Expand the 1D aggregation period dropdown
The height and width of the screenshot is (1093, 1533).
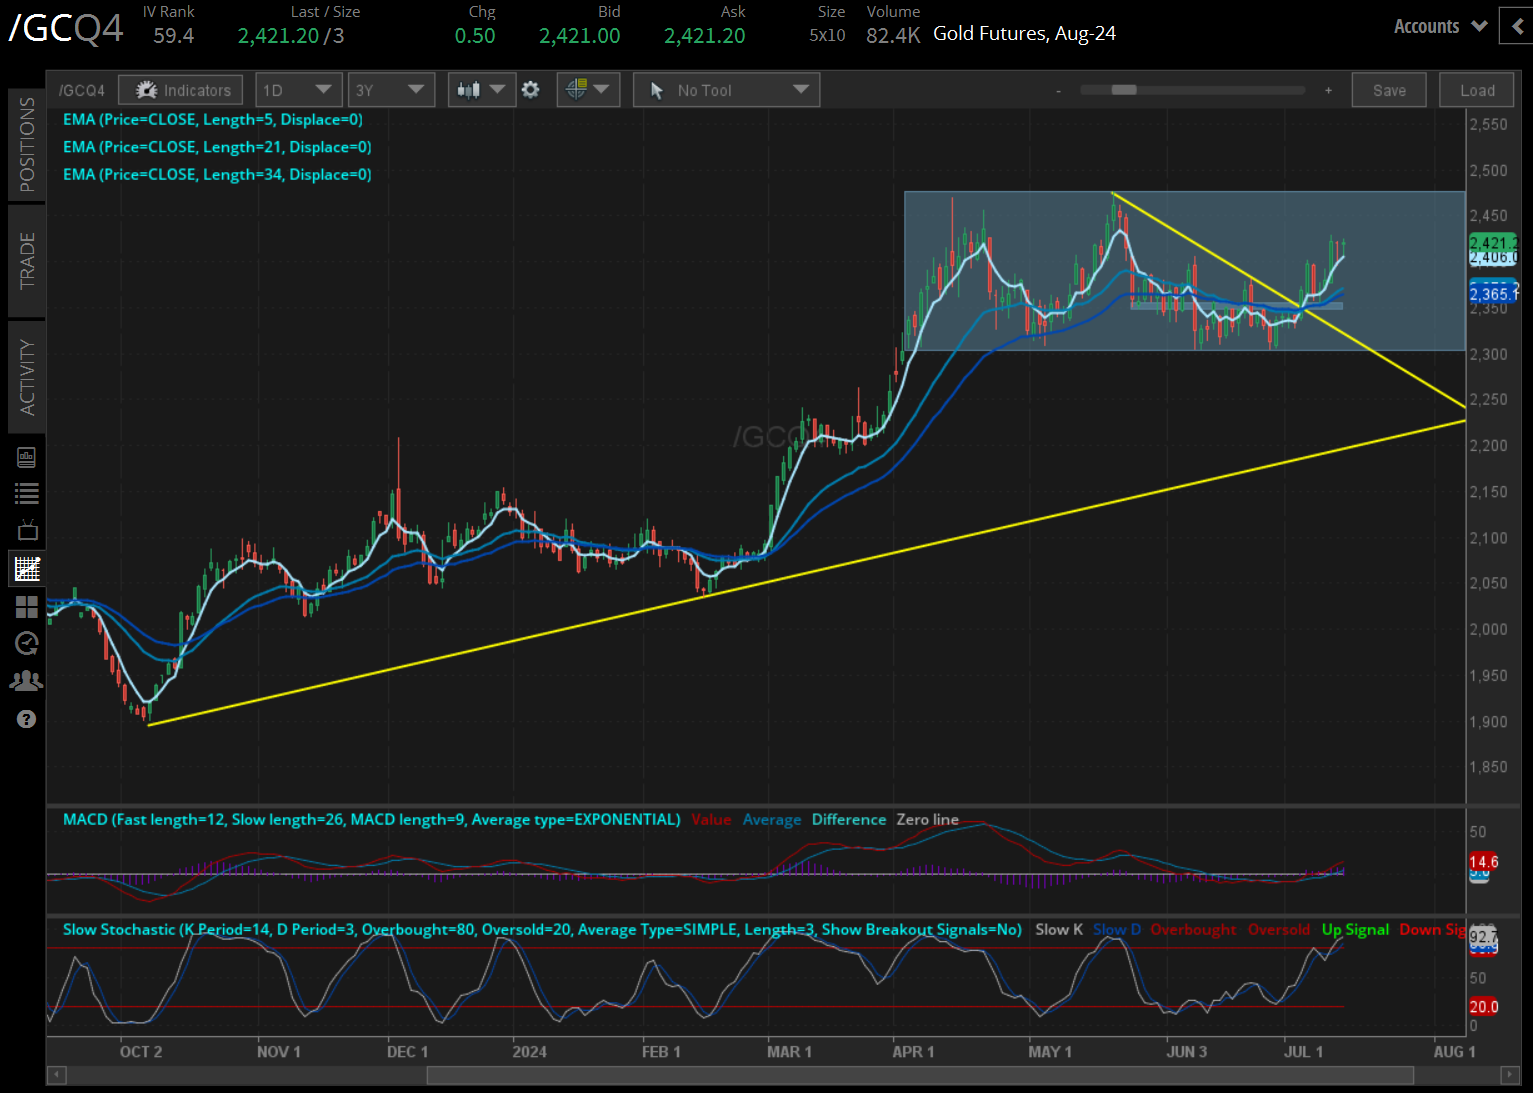pyautogui.click(x=298, y=90)
